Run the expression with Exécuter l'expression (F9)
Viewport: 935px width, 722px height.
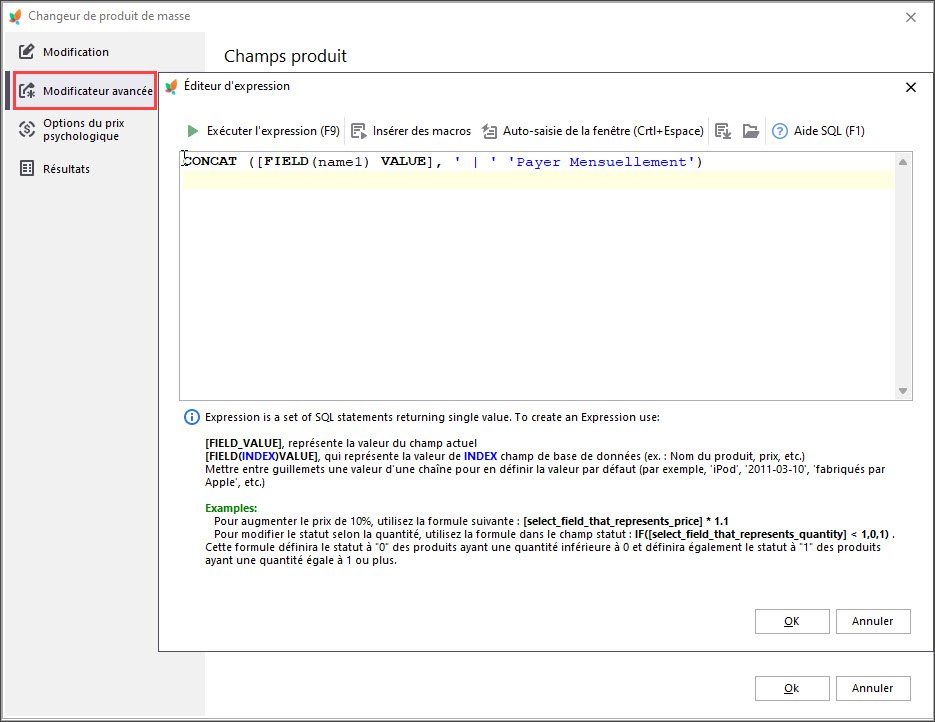click(264, 131)
